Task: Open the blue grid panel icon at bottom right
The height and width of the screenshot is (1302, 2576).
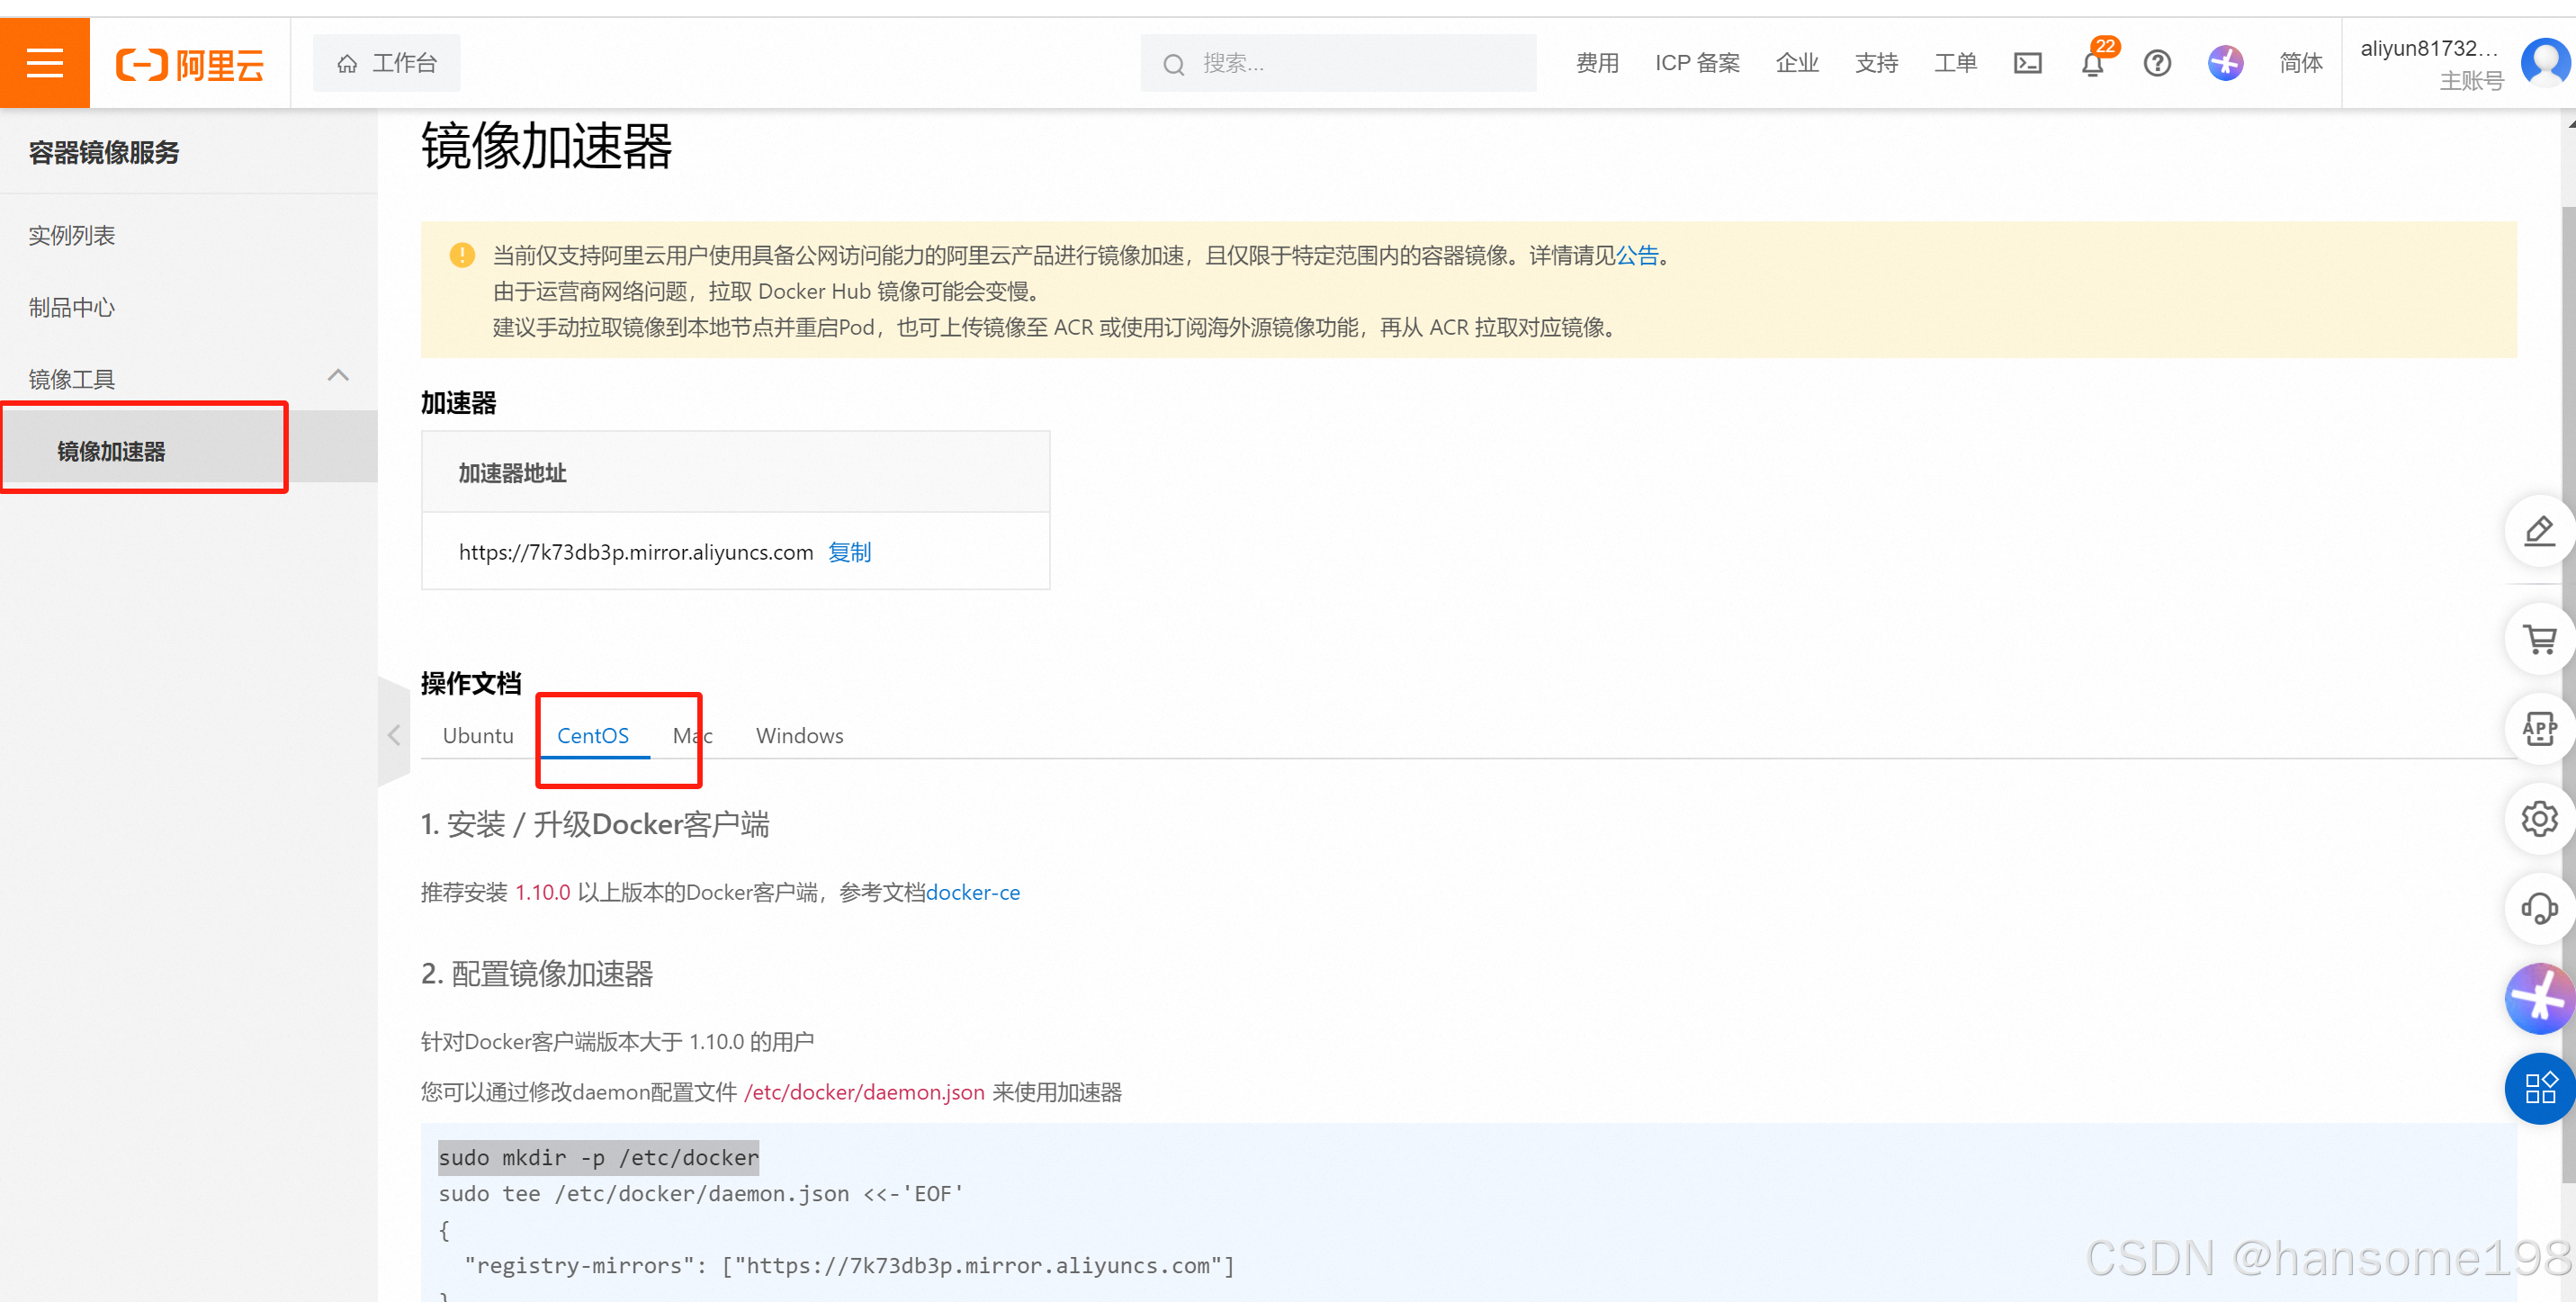Action: [2539, 1089]
